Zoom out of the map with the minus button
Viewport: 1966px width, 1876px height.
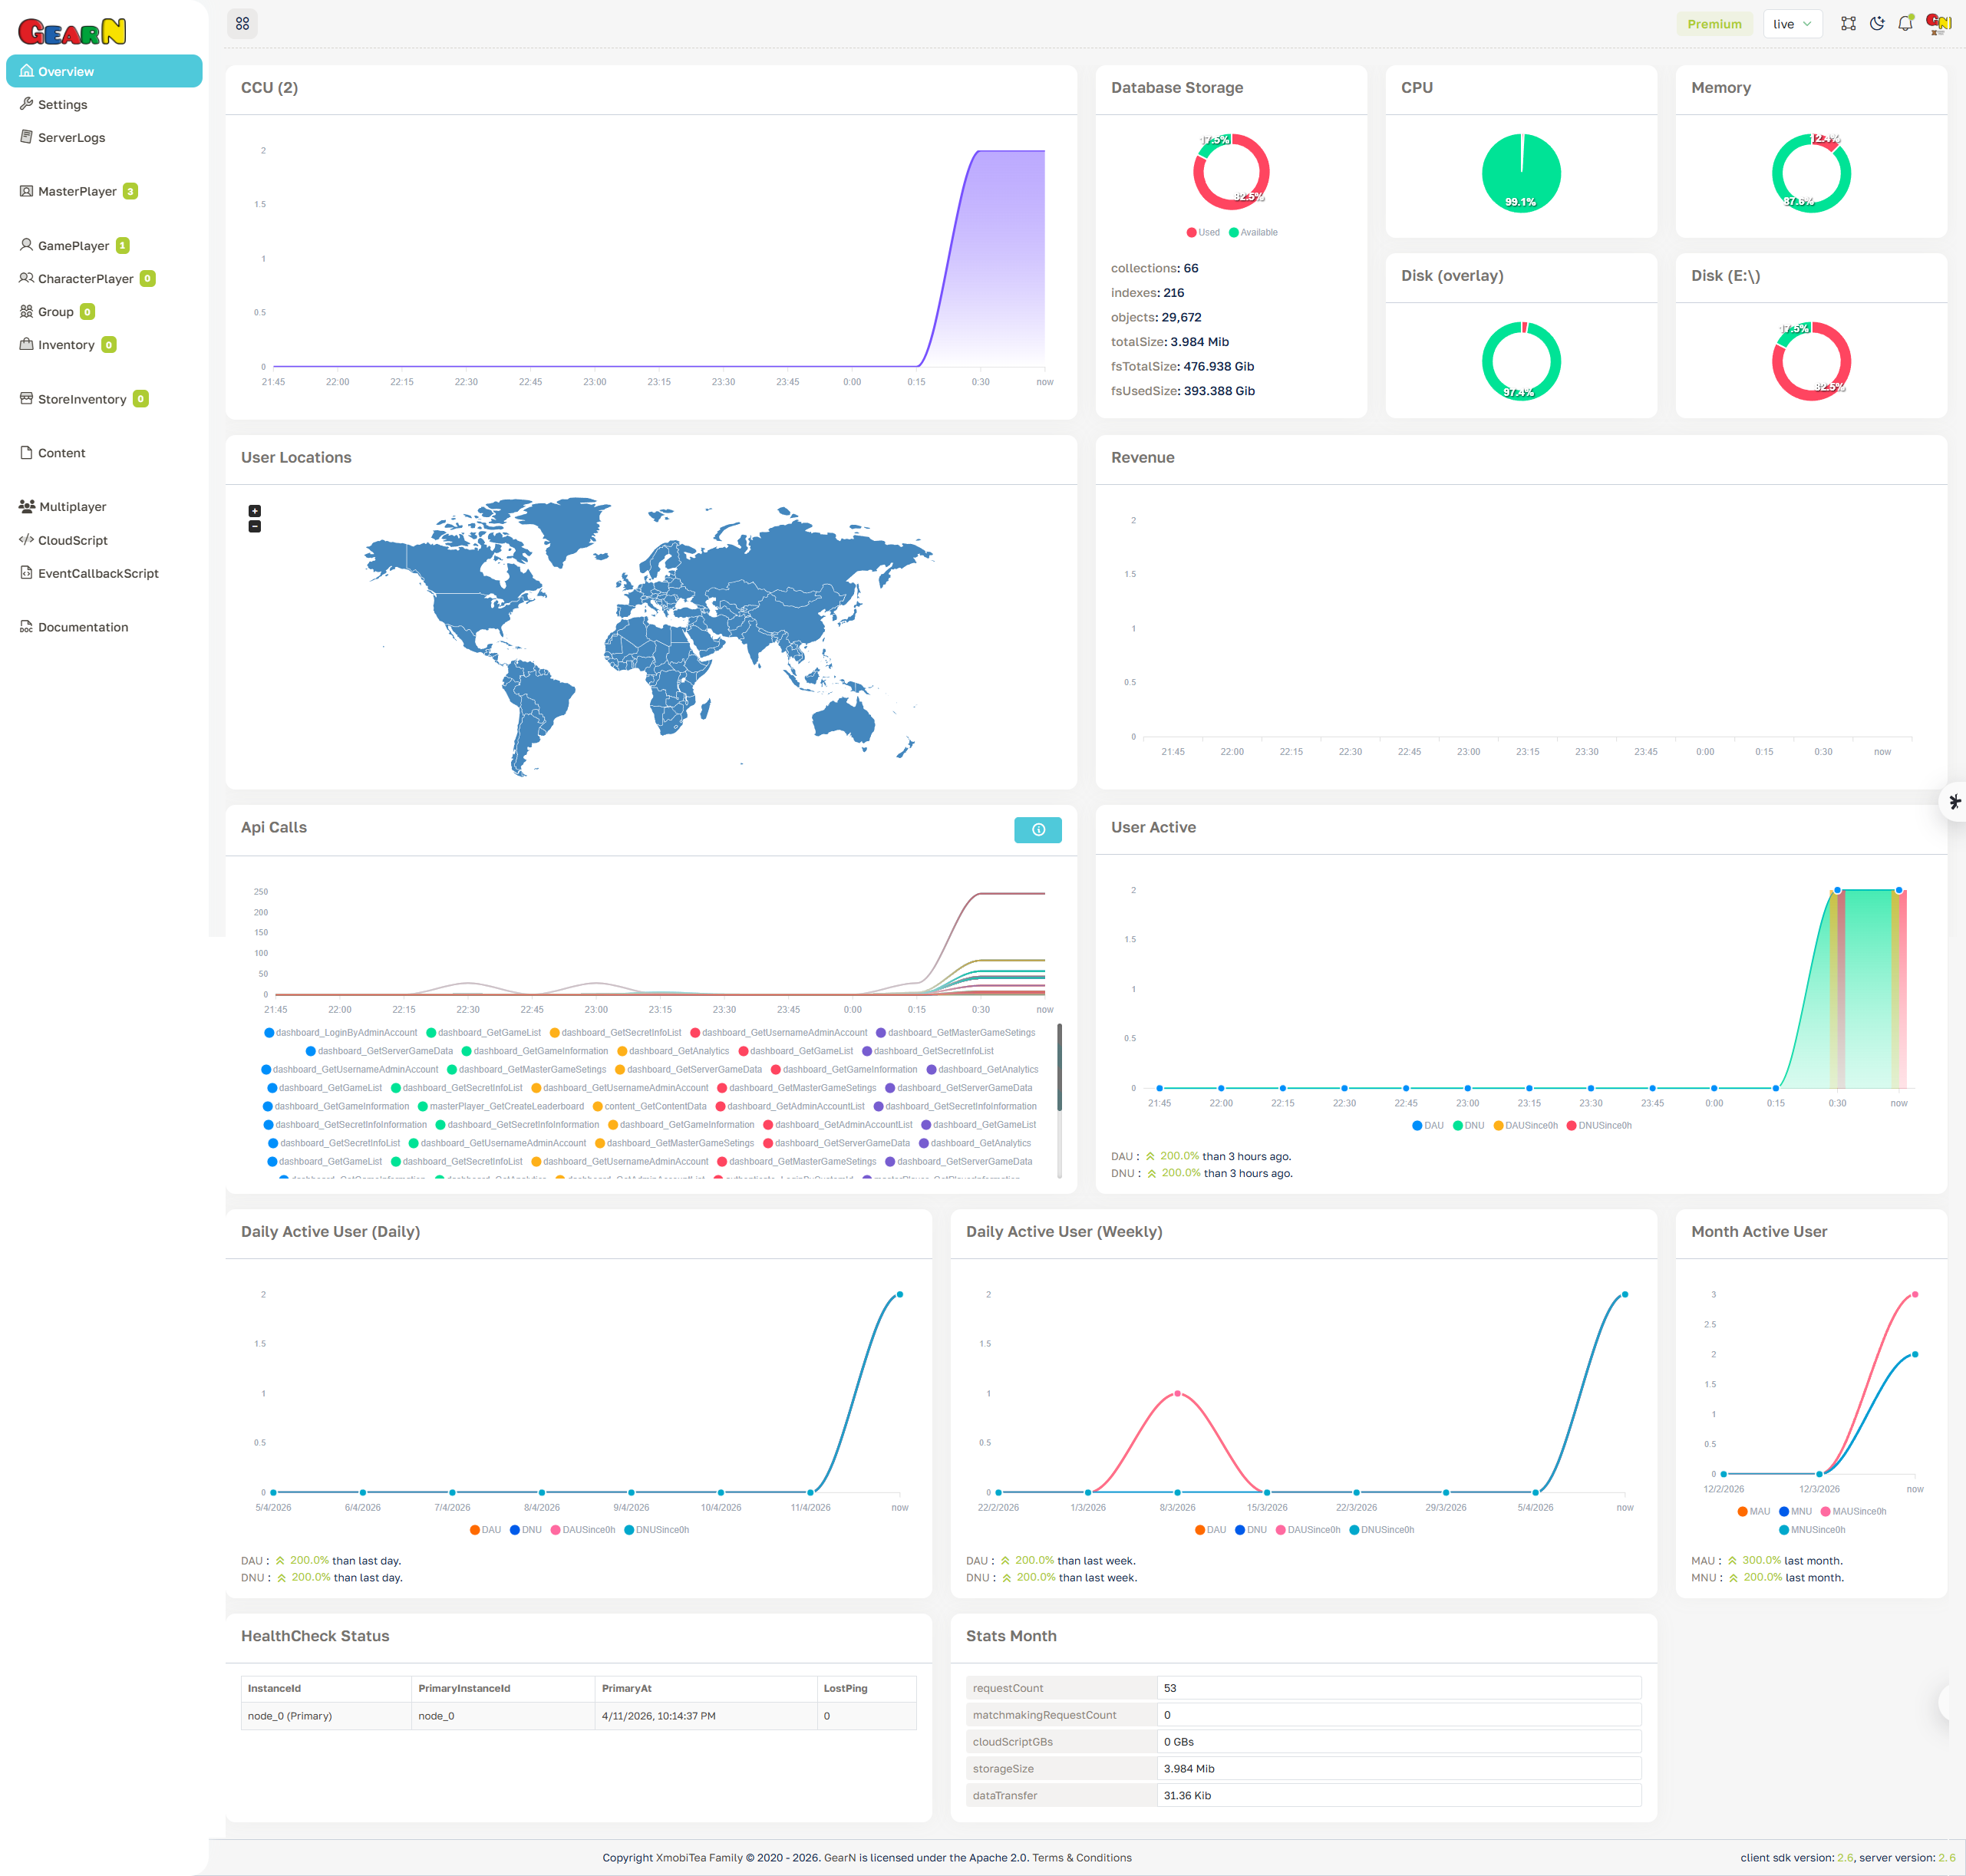tap(255, 526)
